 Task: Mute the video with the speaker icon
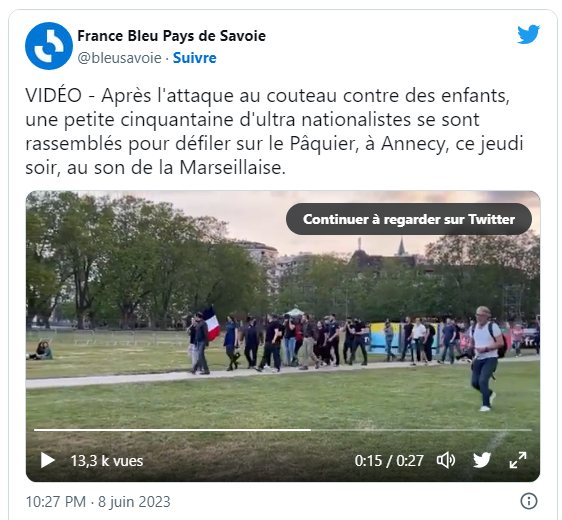(x=446, y=460)
